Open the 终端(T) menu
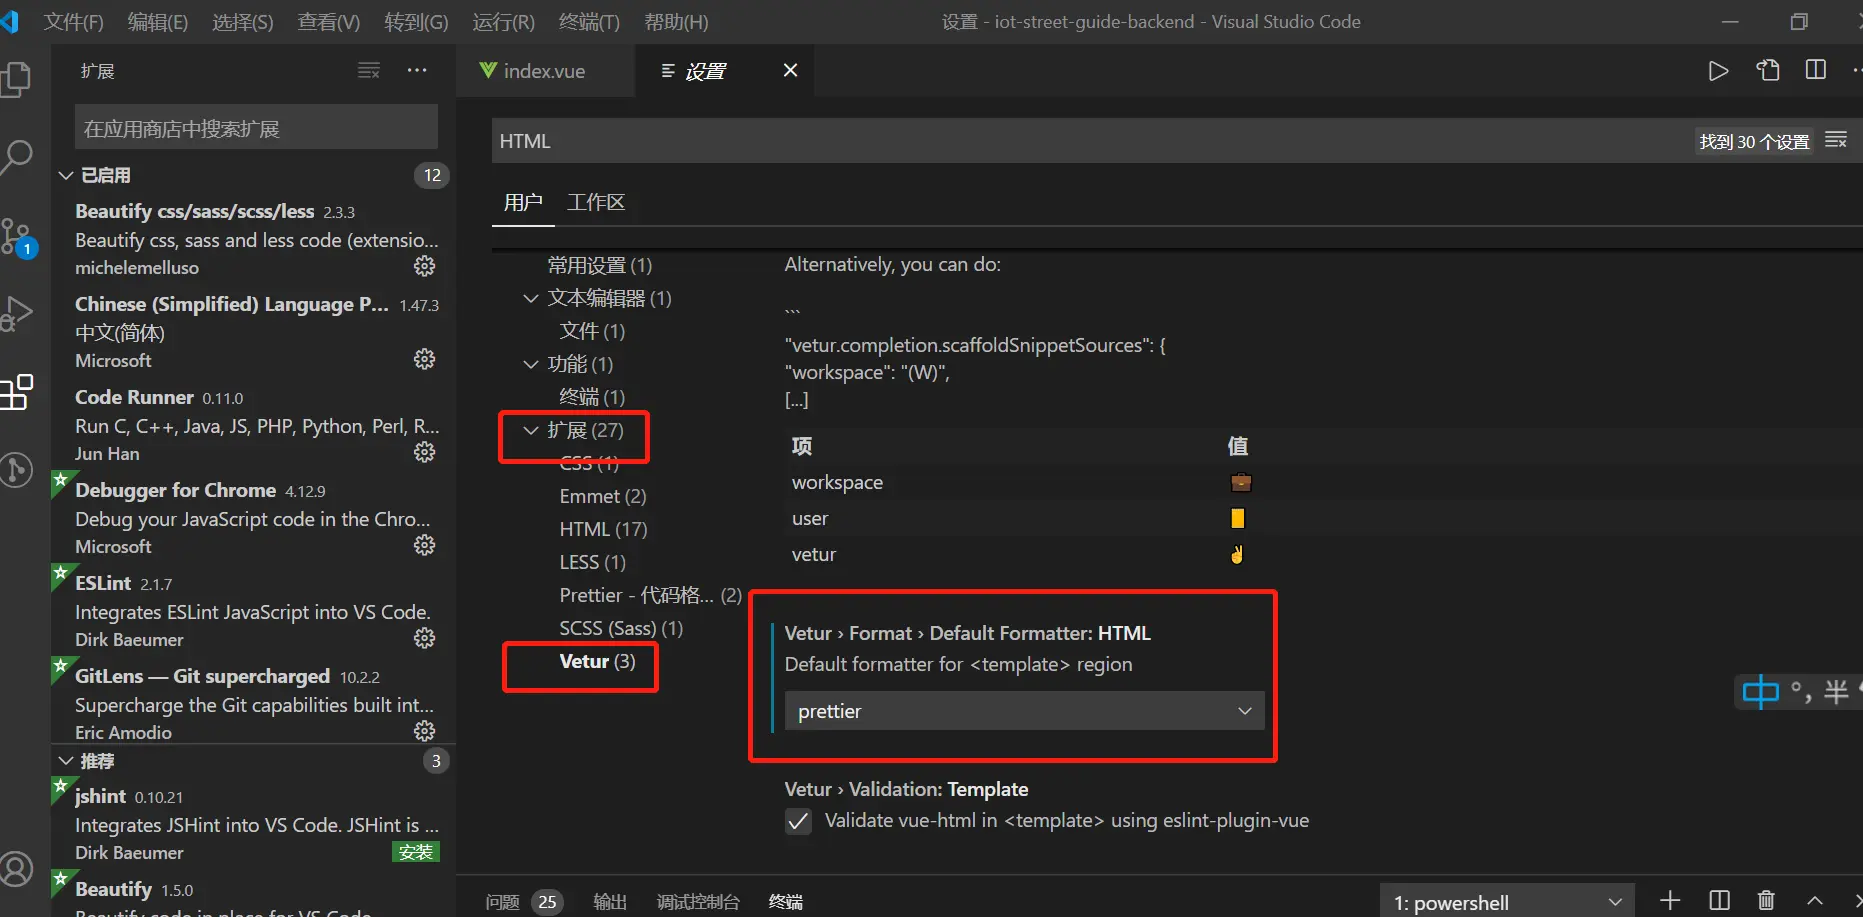 point(589,22)
